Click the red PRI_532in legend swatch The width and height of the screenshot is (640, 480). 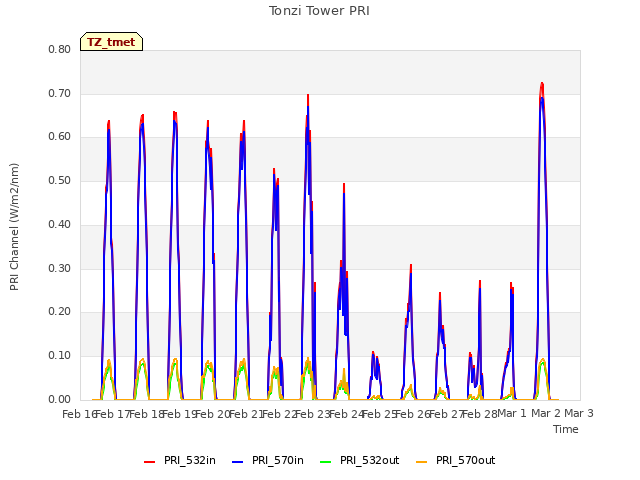[149, 462]
